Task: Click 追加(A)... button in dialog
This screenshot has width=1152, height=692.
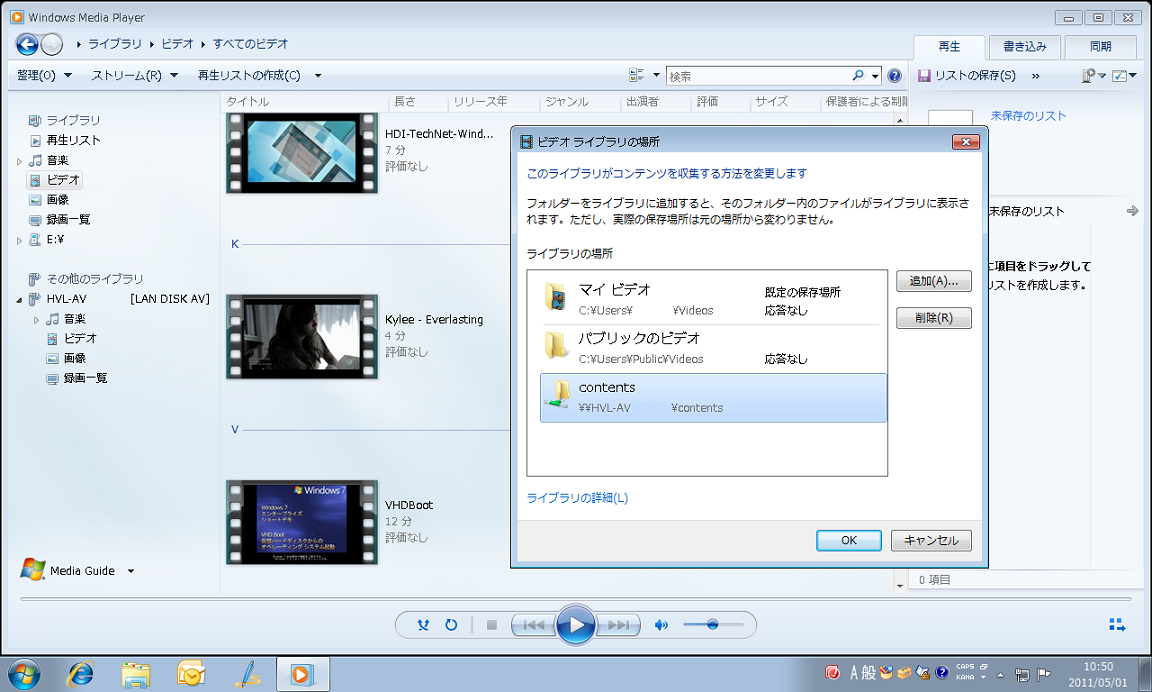Action: click(934, 281)
